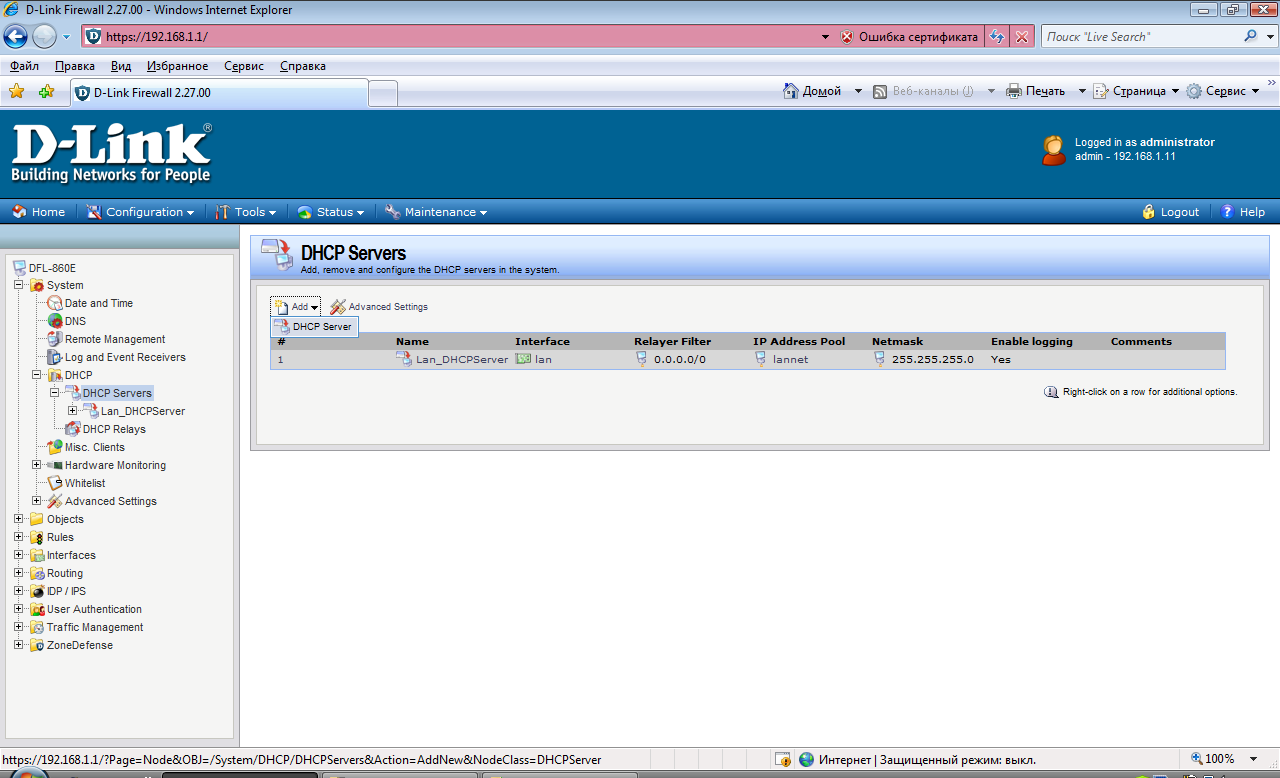The width and height of the screenshot is (1280, 778).
Task: Click the Lan_DHCPServer name in table
Action: (x=462, y=359)
